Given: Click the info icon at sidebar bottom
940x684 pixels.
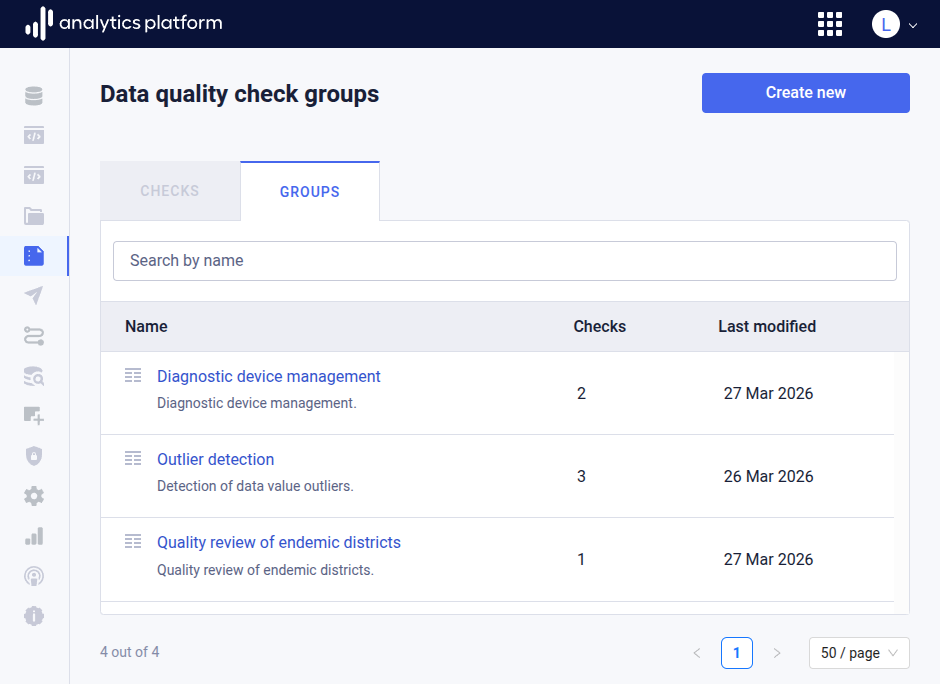Looking at the screenshot, I should (33, 616).
